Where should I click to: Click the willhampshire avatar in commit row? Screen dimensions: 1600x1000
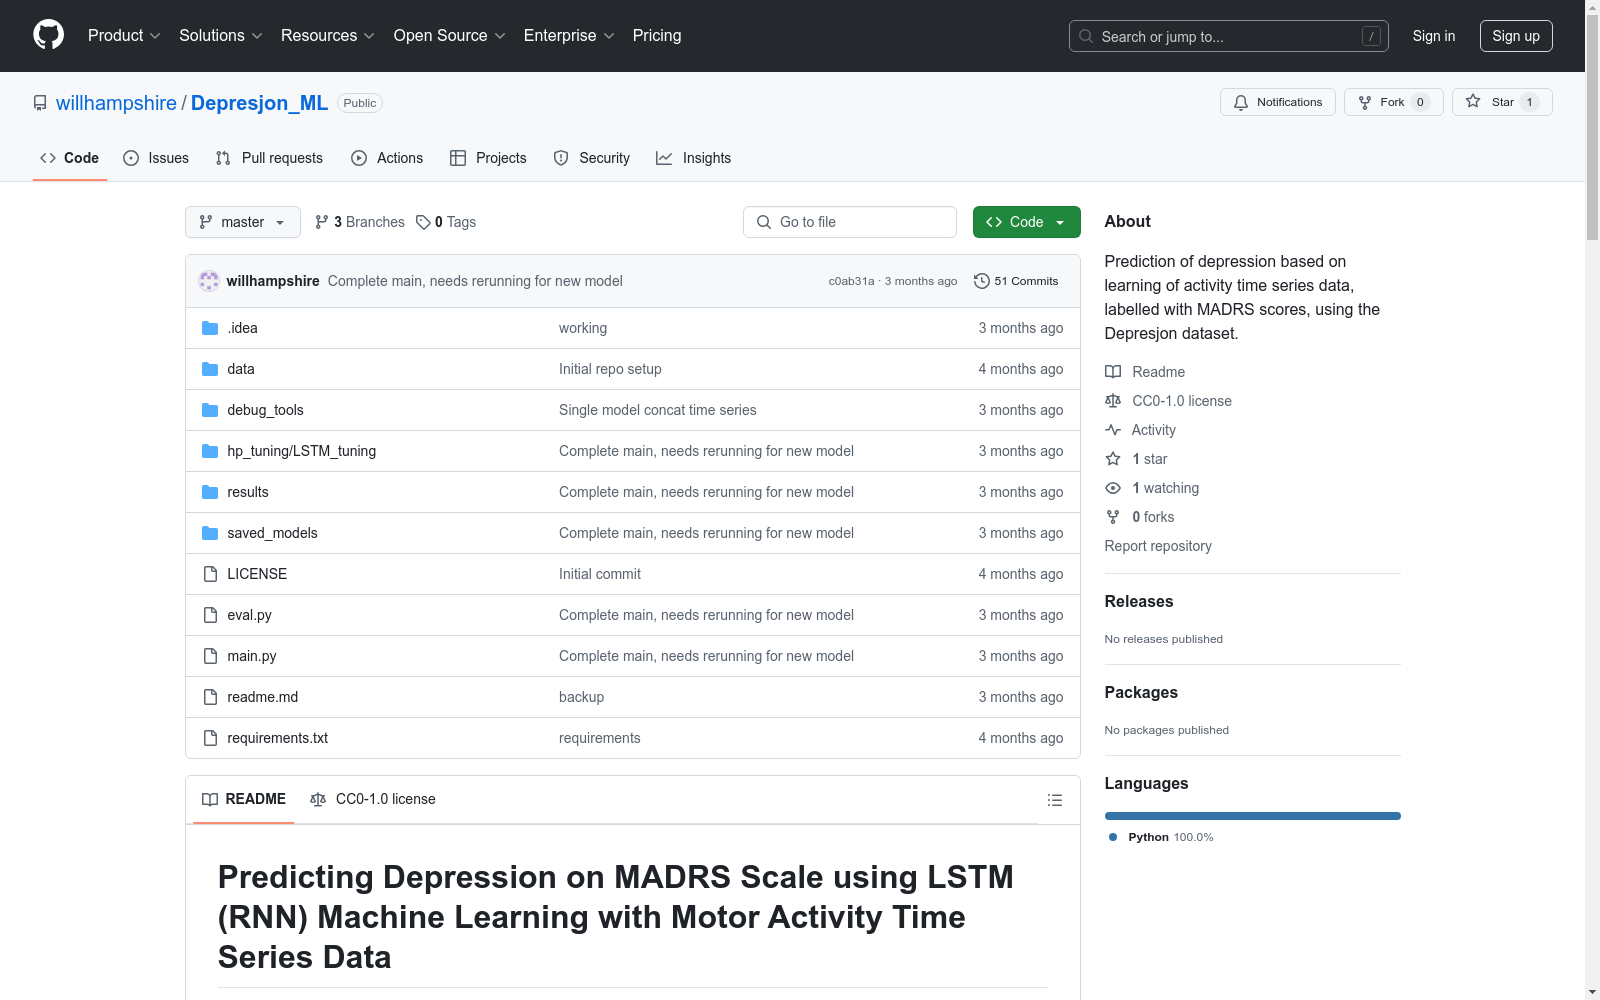pos(209,281)
